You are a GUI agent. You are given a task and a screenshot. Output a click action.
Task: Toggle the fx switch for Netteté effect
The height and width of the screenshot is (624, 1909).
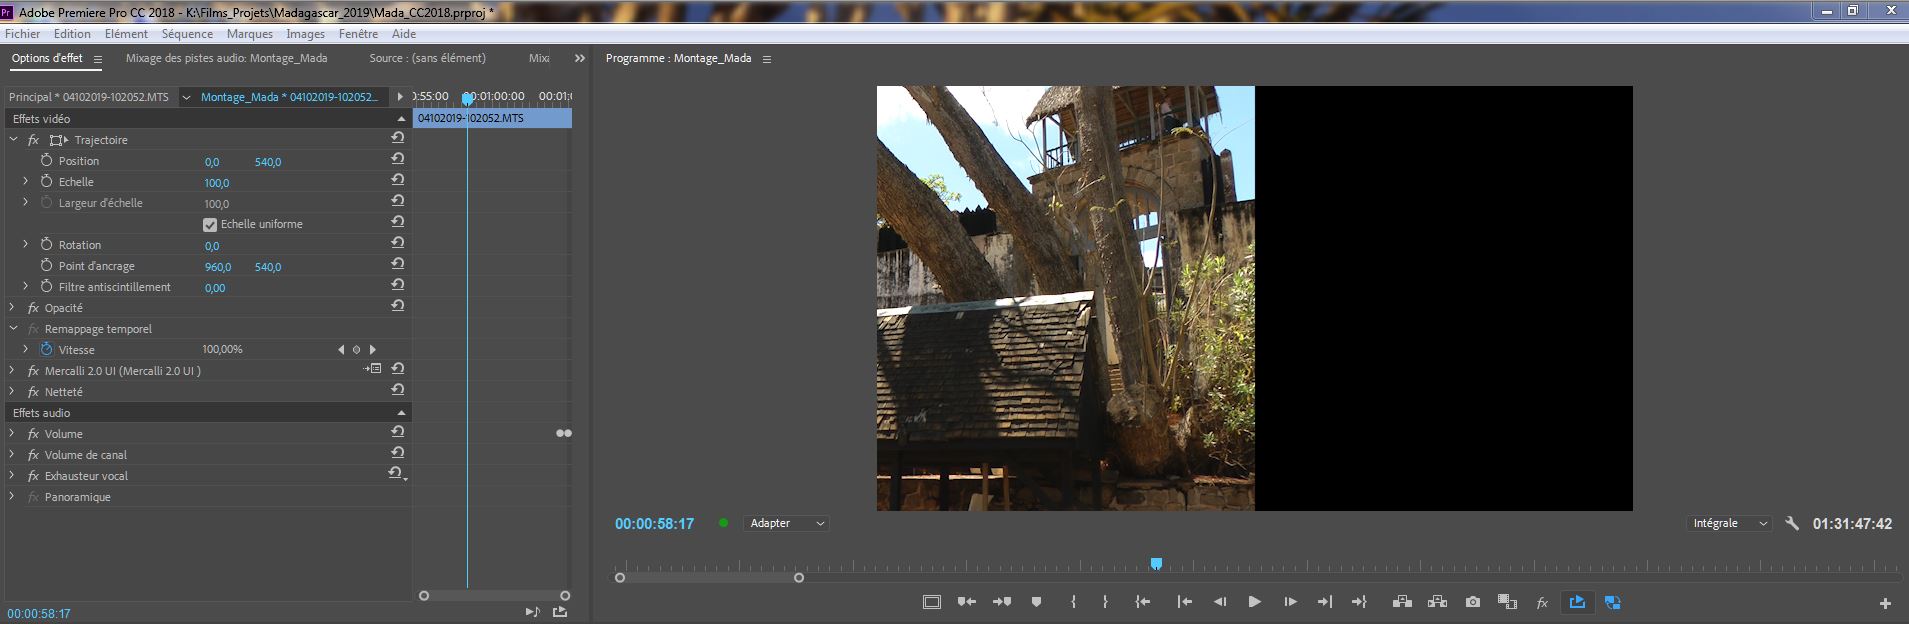[x=33, y=392]
